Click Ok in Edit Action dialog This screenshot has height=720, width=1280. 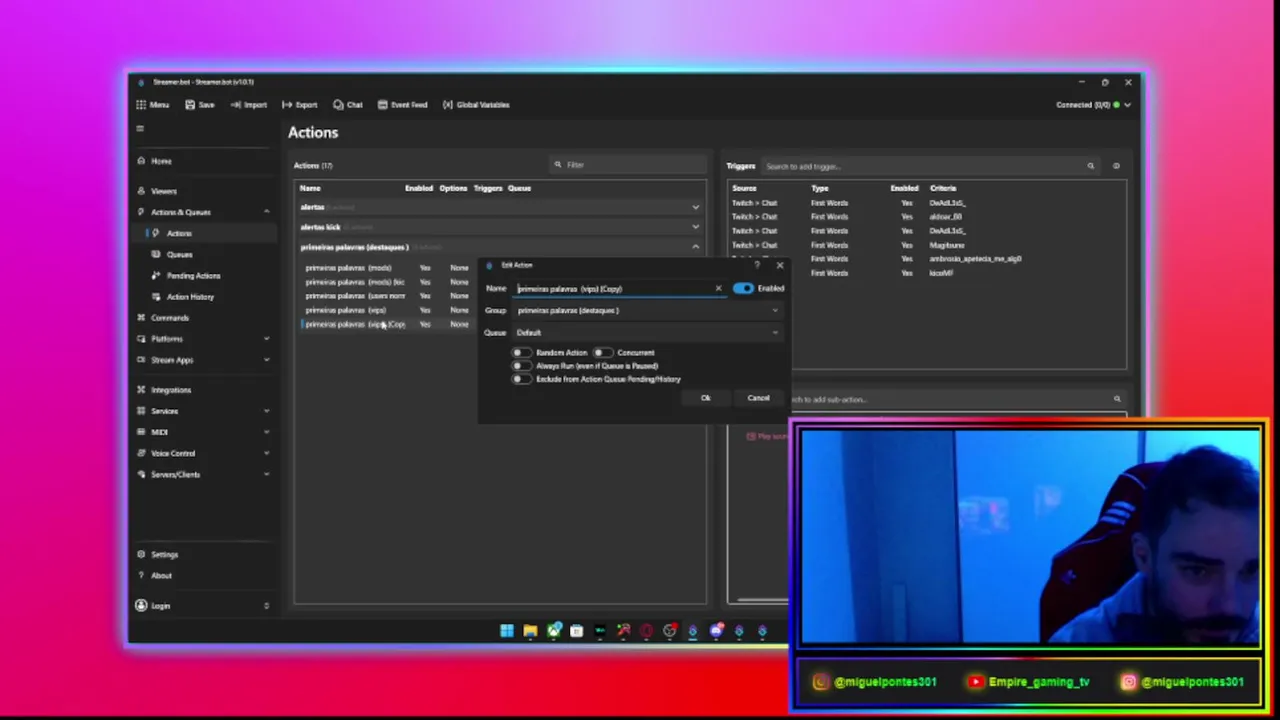705,398
